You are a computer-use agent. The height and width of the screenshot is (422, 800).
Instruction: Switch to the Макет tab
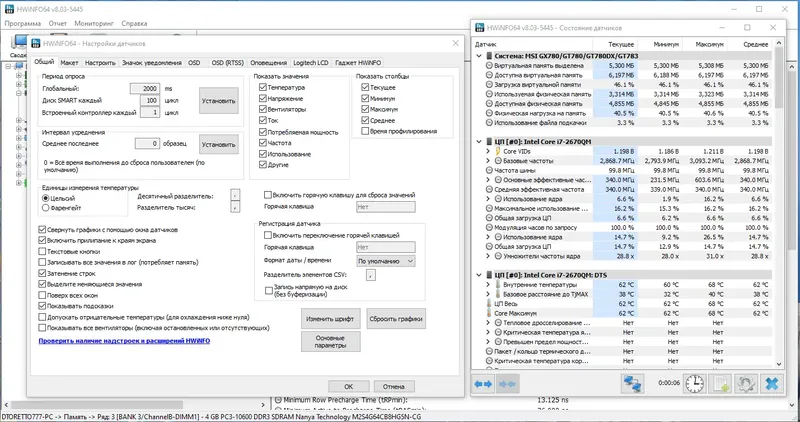69,63
